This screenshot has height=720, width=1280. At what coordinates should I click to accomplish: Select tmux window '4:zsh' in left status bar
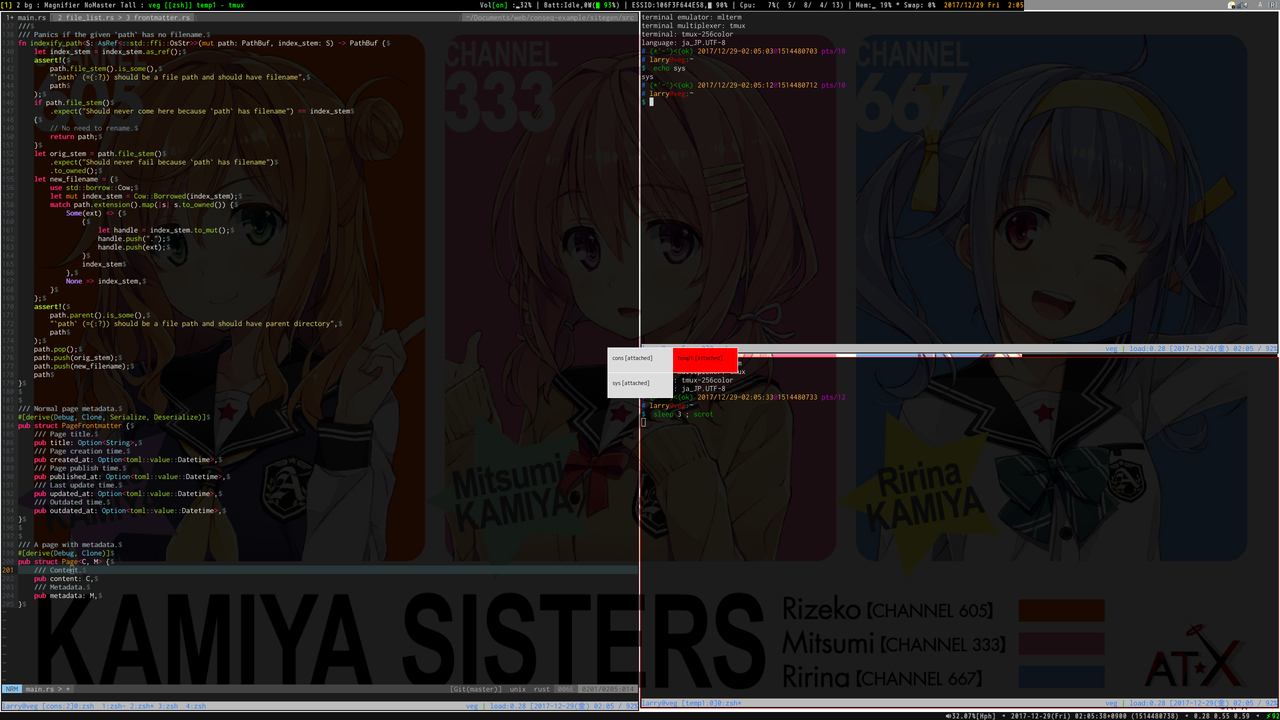click(x=196, y=705)
